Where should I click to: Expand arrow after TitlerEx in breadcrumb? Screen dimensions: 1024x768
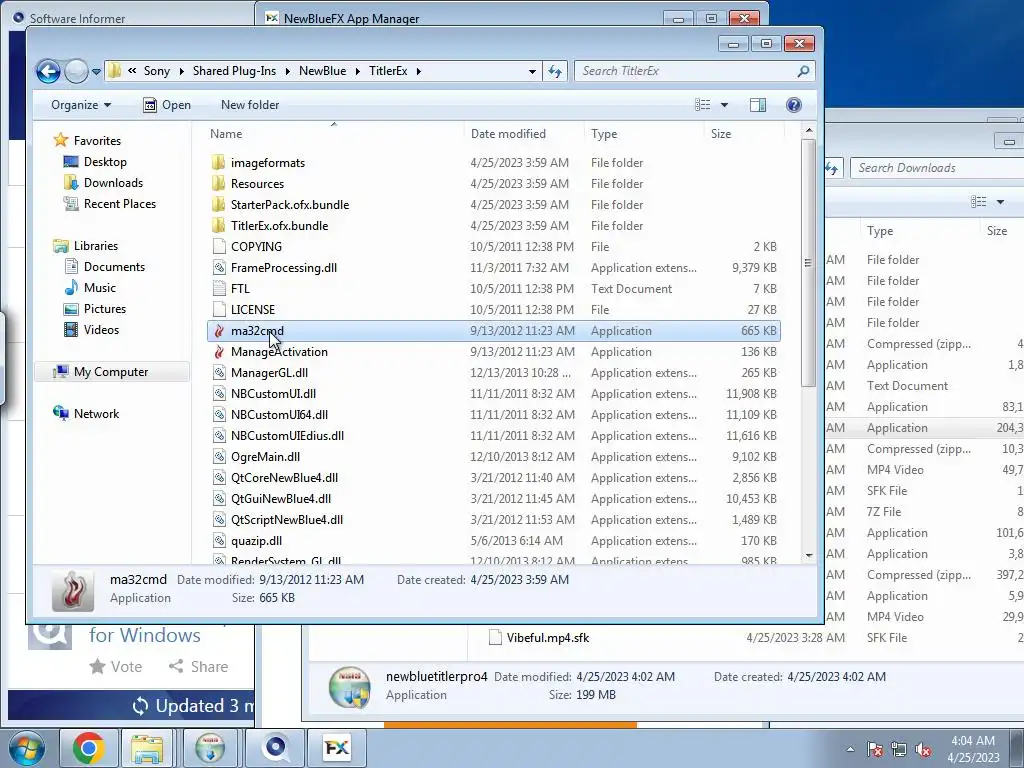click(x=419, y=71)
